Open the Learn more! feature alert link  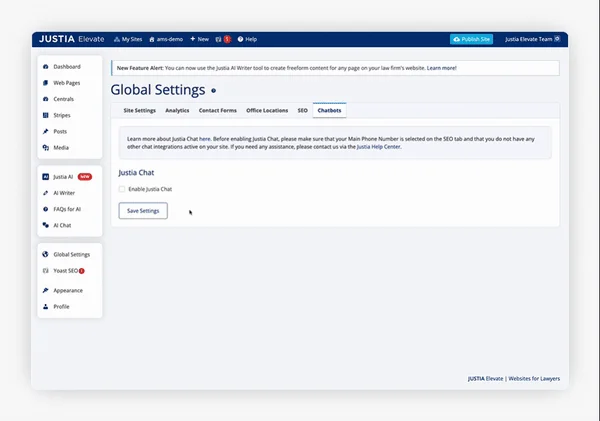coord(441,68)
